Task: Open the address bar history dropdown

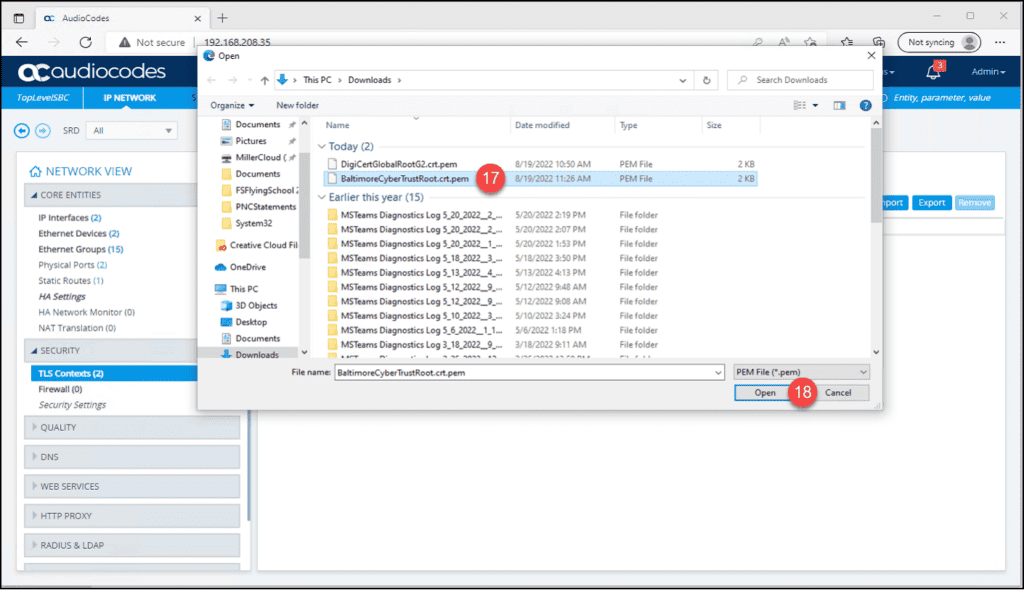Action: (682, 80)
